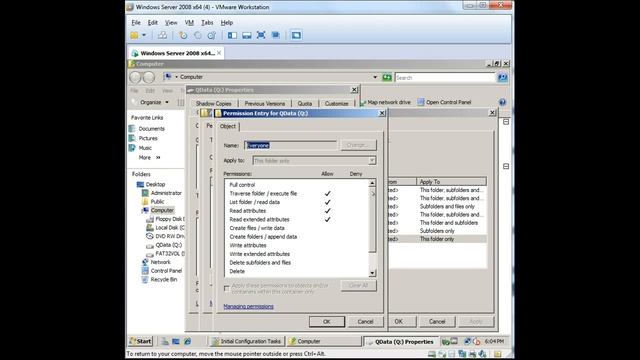The image size is (640, 360).
Task: Expand More favorite links
Action: pos(149,158)
